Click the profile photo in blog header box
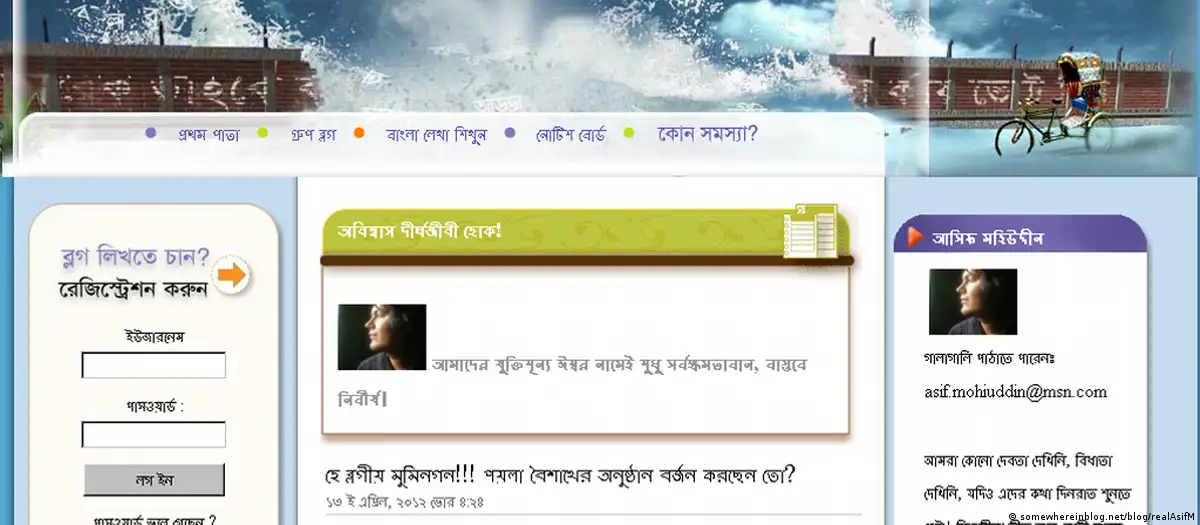 click(382, 337)
